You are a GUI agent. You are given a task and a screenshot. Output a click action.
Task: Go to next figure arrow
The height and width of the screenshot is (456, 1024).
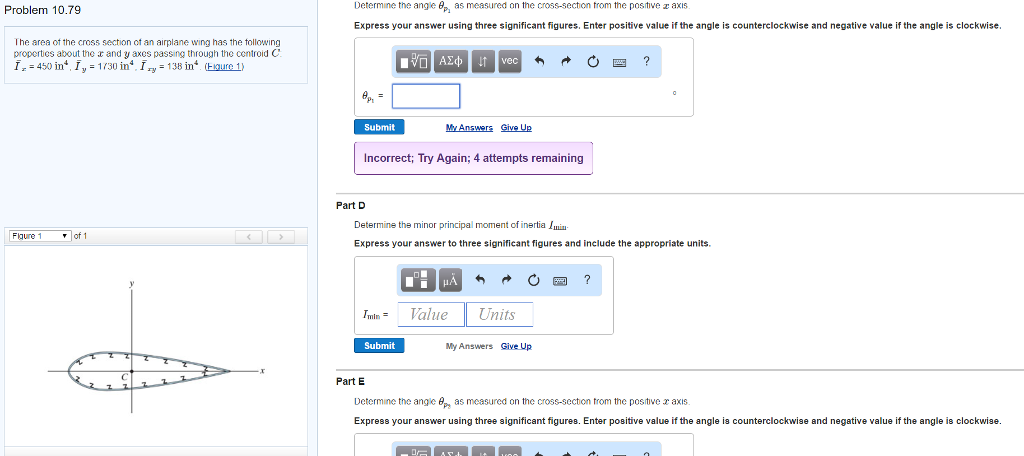281,236
